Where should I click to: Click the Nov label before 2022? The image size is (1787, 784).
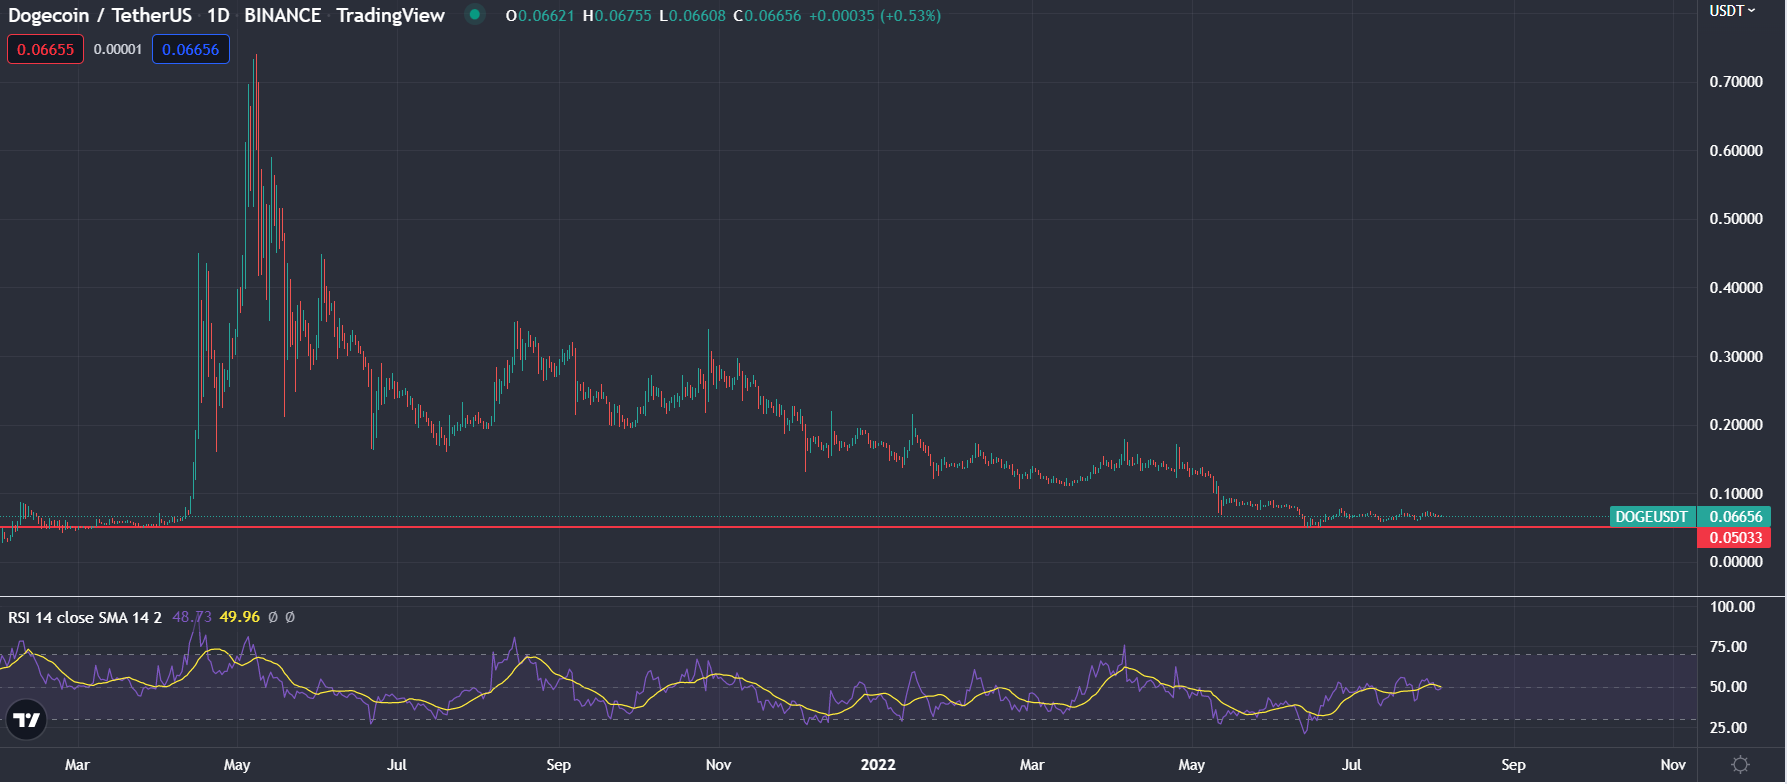click(x=718, y=765)
